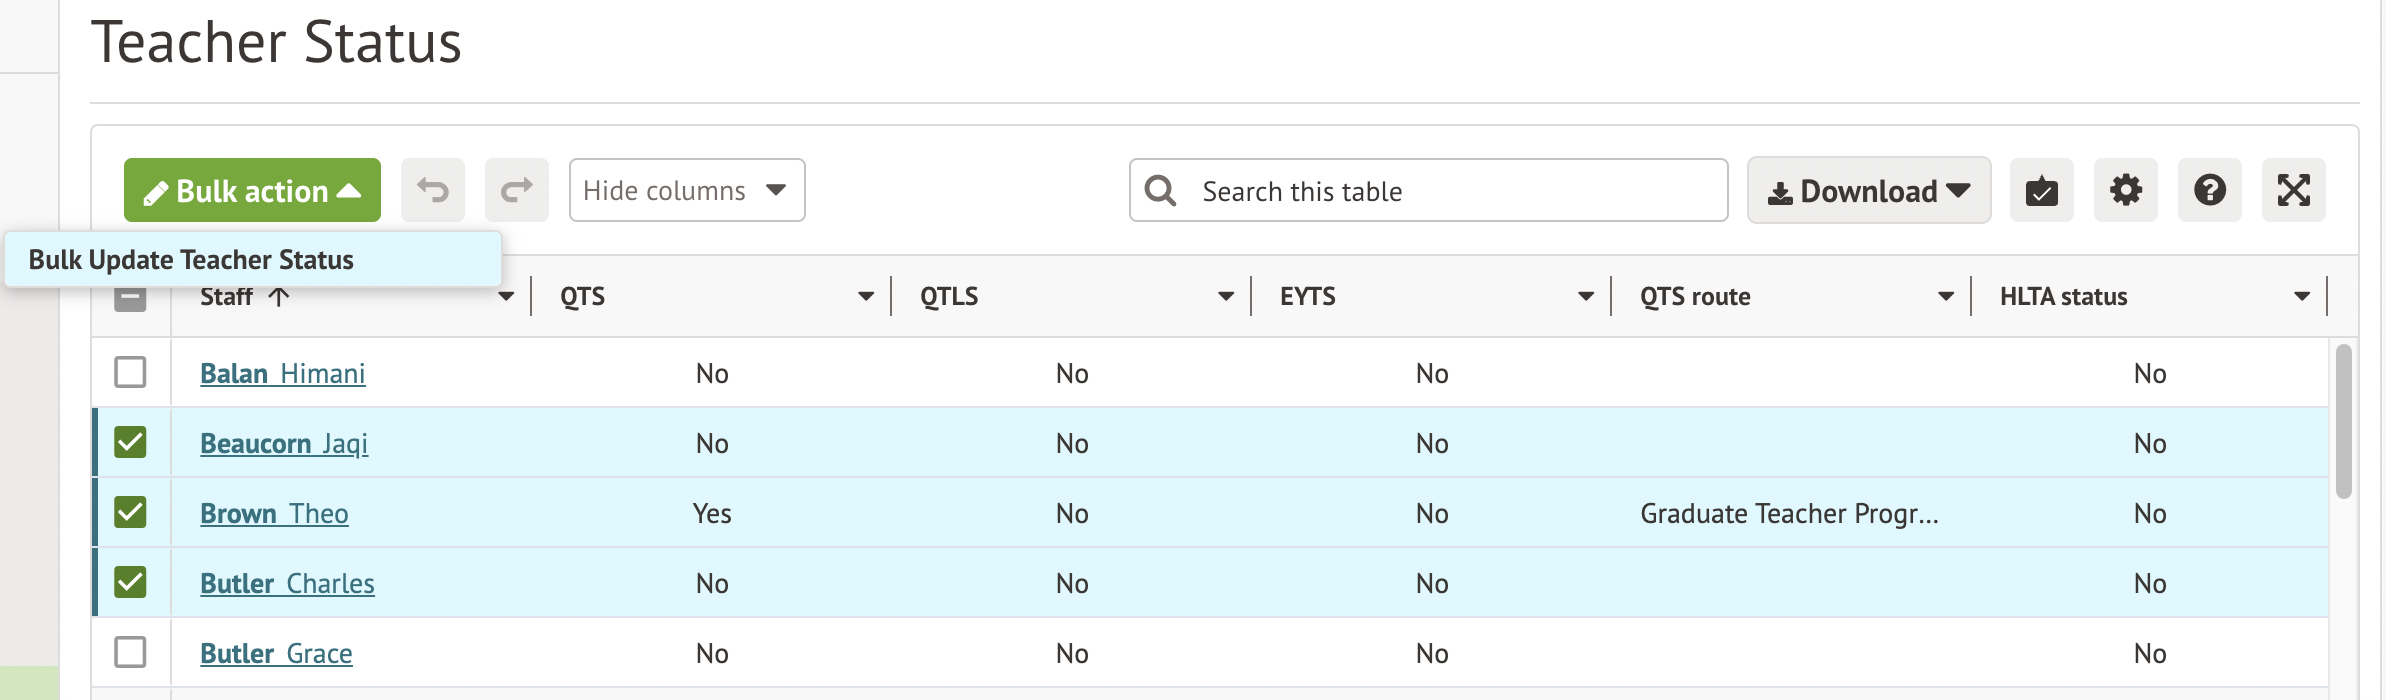Open the Download dropdown
The image size is (2386, 700).
click(1868, 190)
